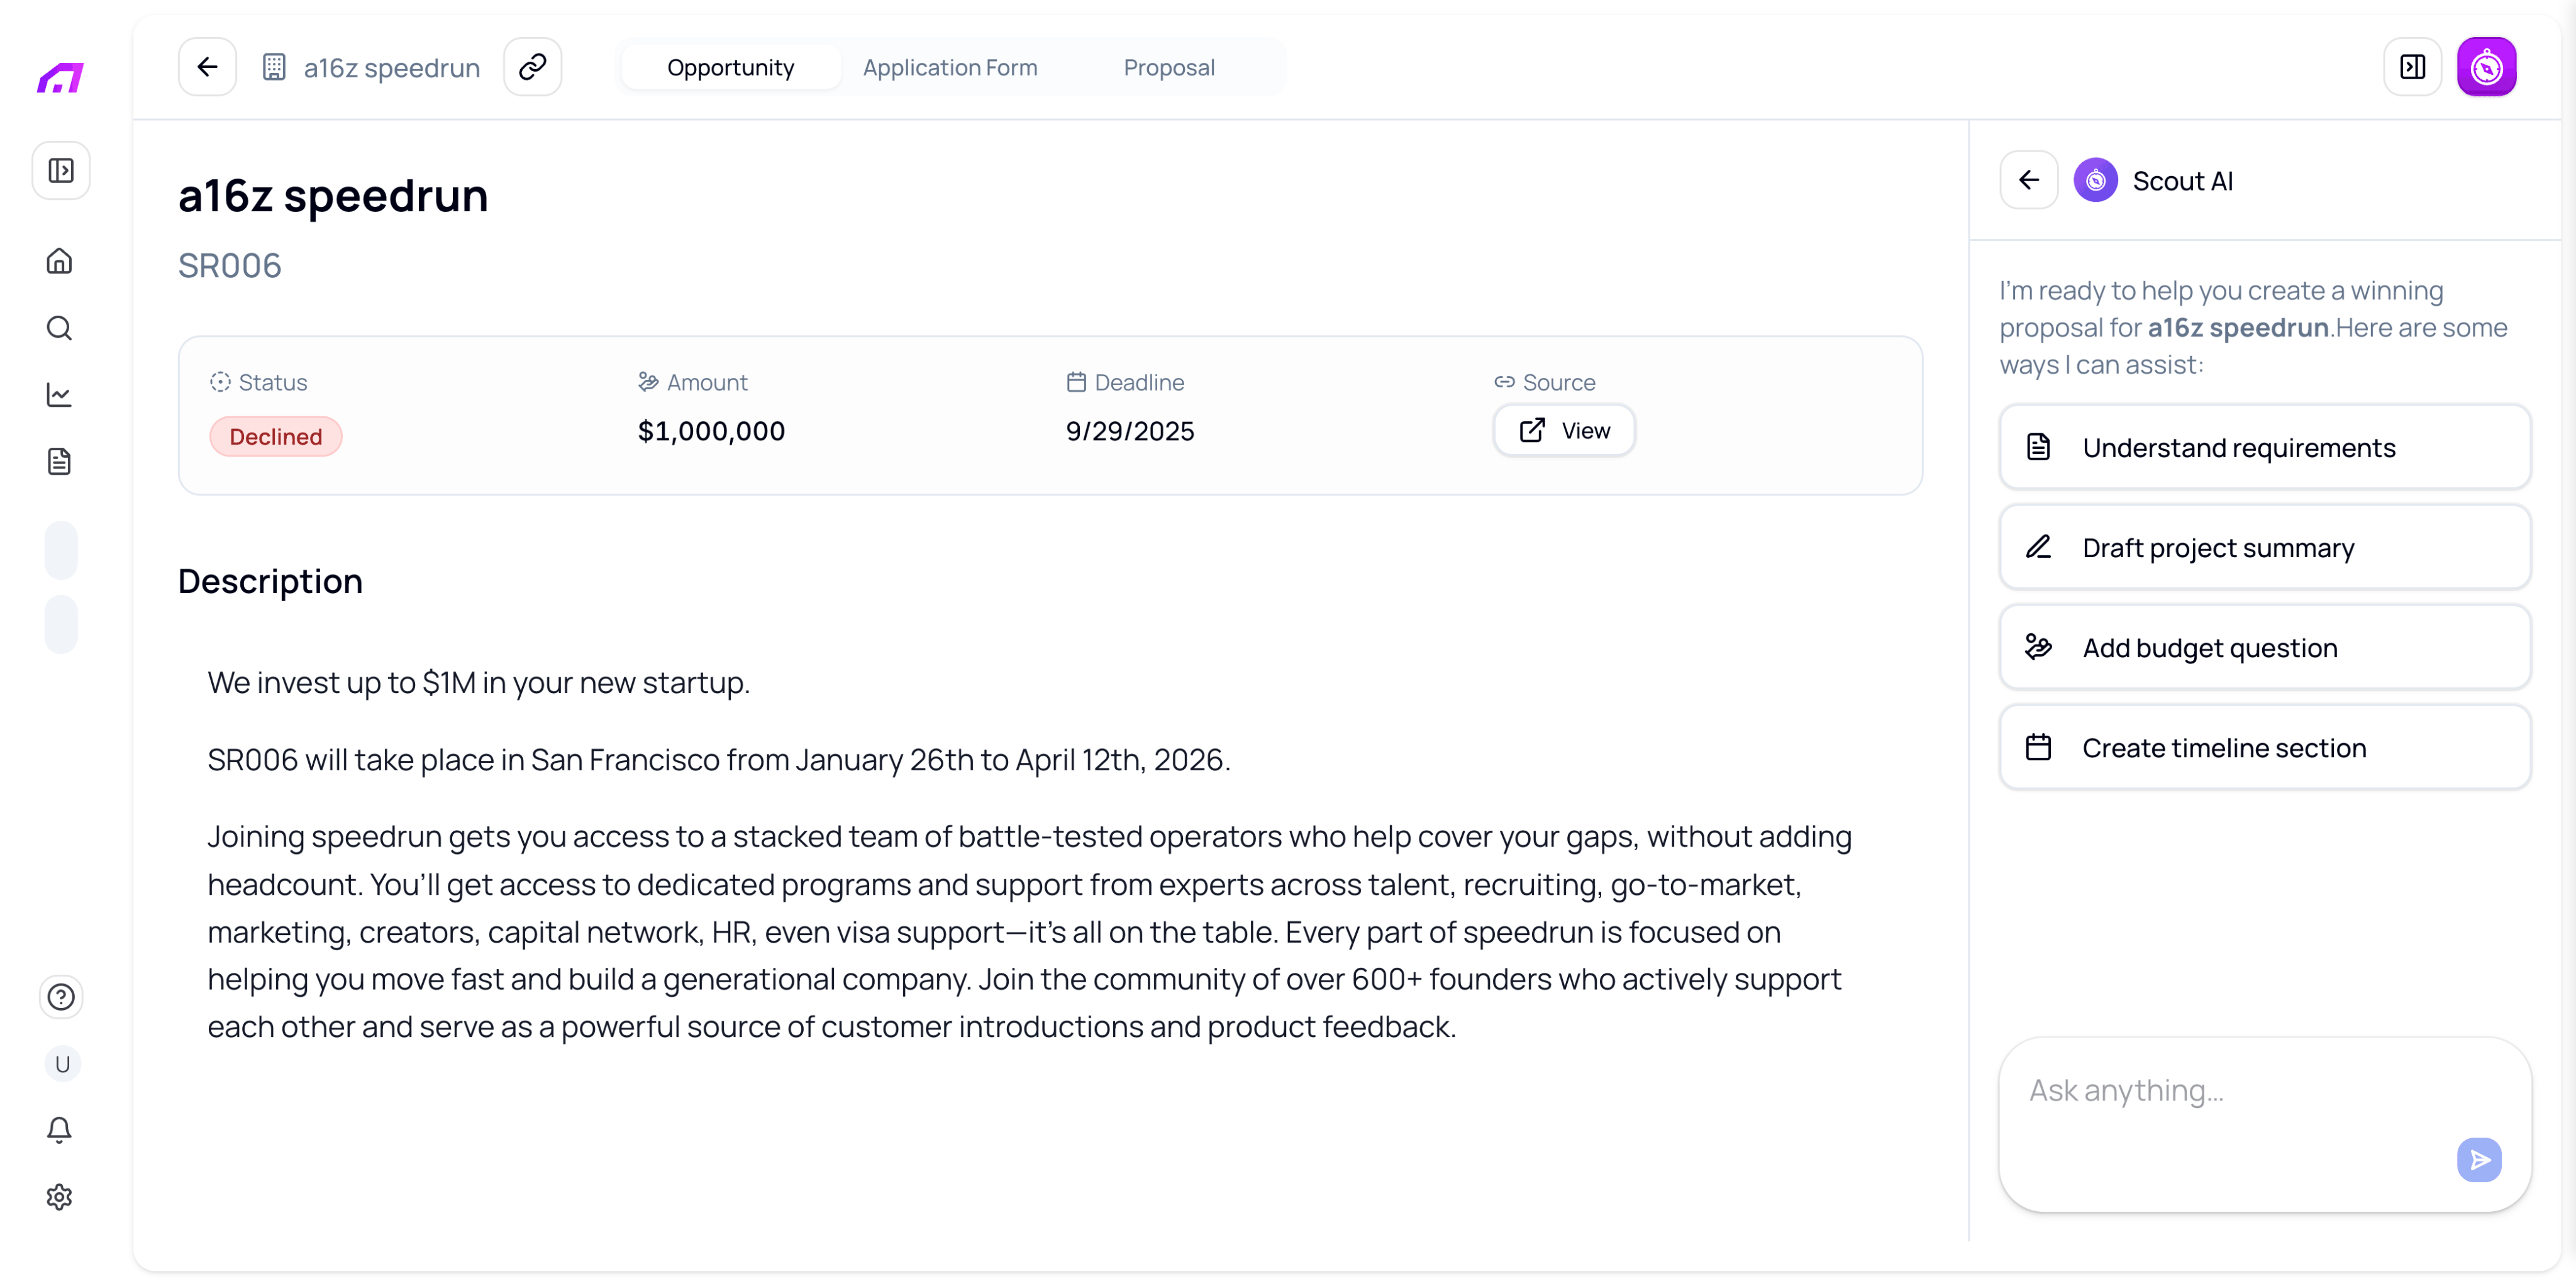2576x1286 pixels.
Task: Select the Opportunity tab
Action: (x=730, y=67)
